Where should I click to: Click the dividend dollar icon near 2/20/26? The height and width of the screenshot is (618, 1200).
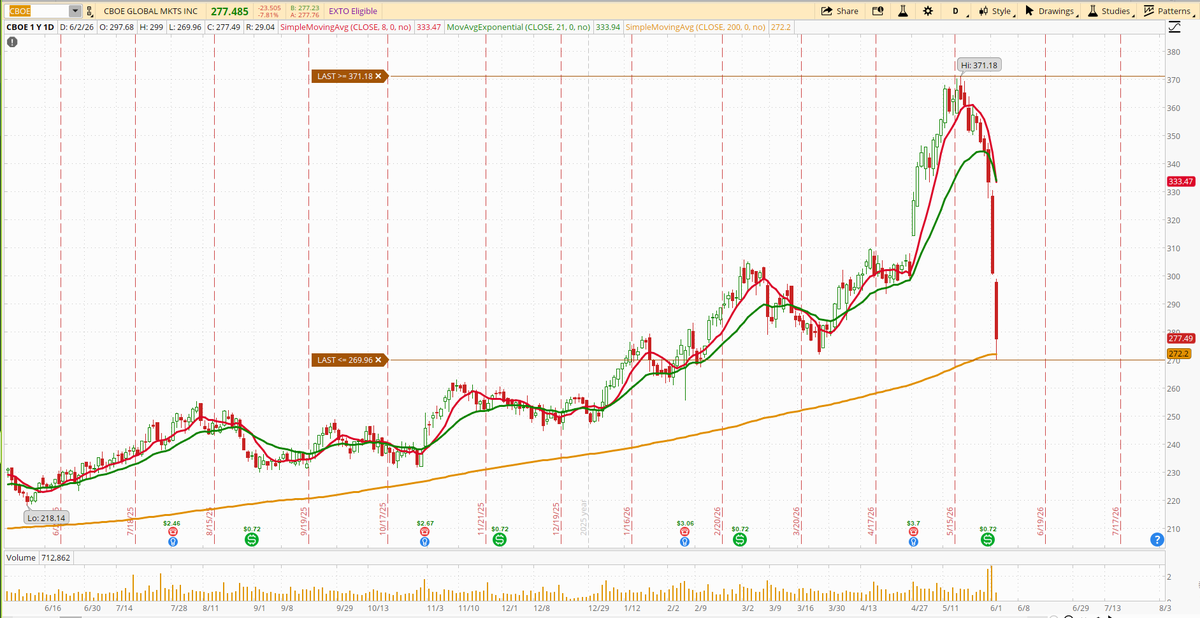[x=740, y=540]
